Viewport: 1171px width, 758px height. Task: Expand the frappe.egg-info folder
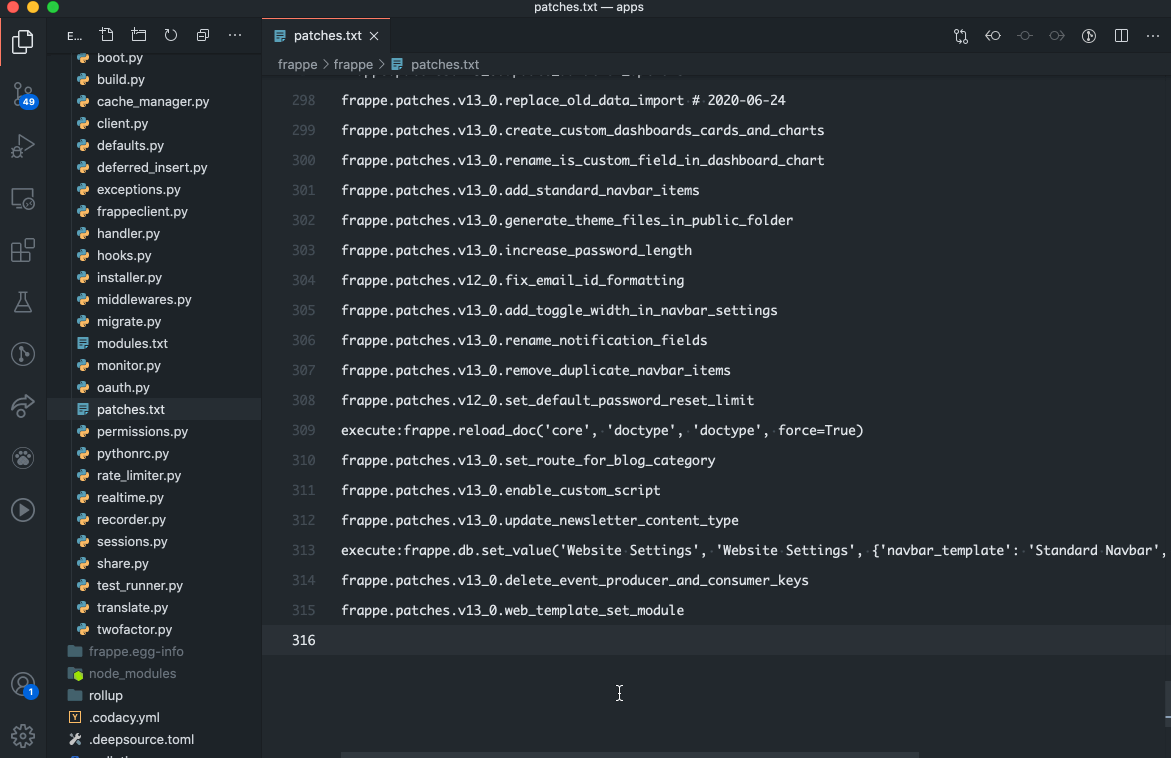pos(135,651)
